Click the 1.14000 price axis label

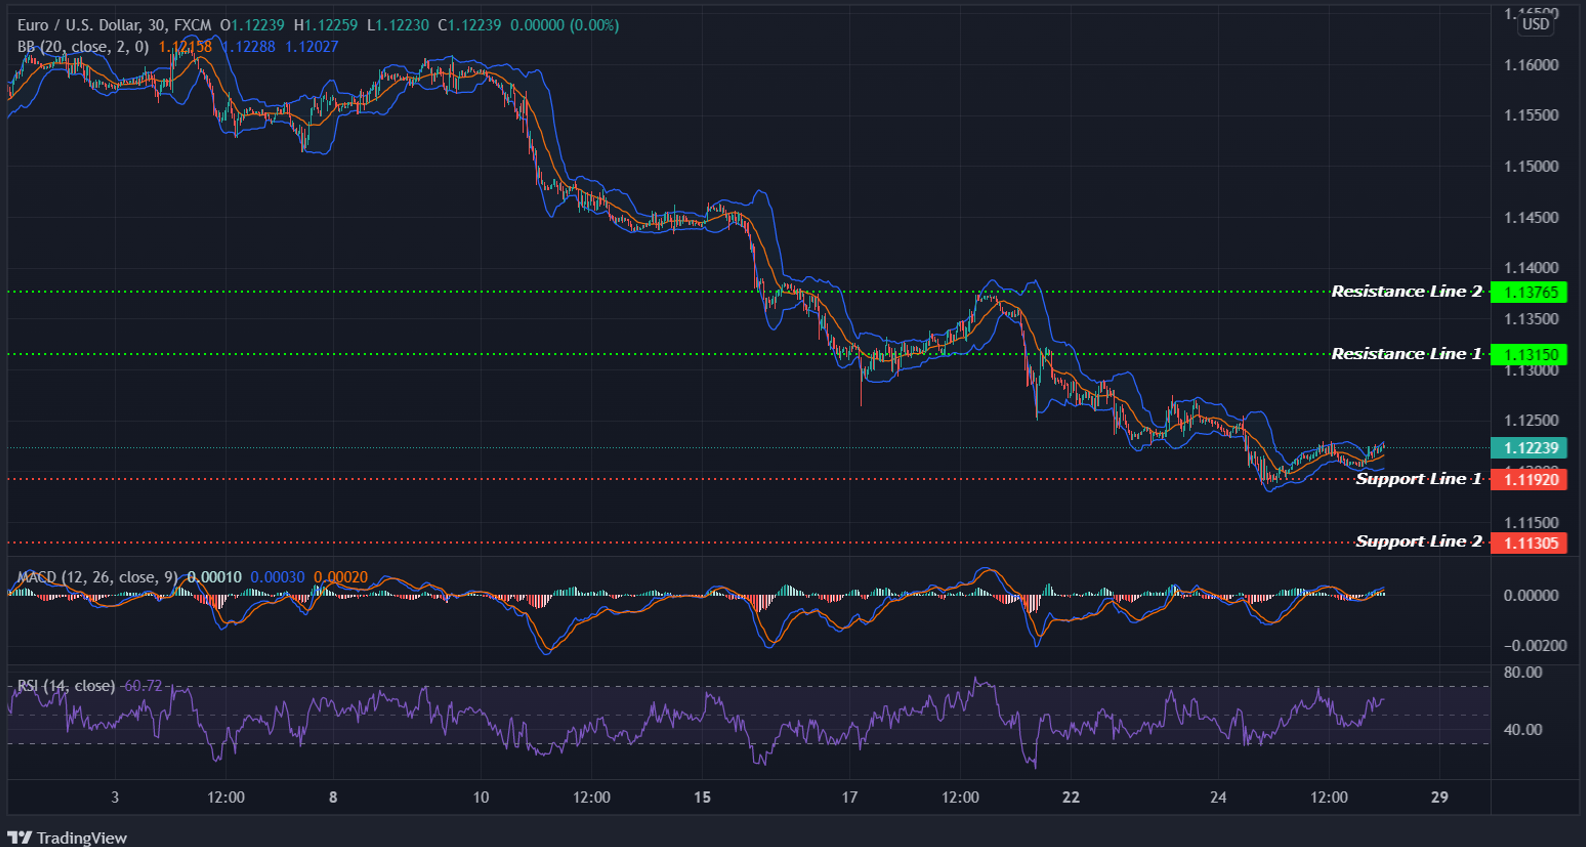[1531, 268]
